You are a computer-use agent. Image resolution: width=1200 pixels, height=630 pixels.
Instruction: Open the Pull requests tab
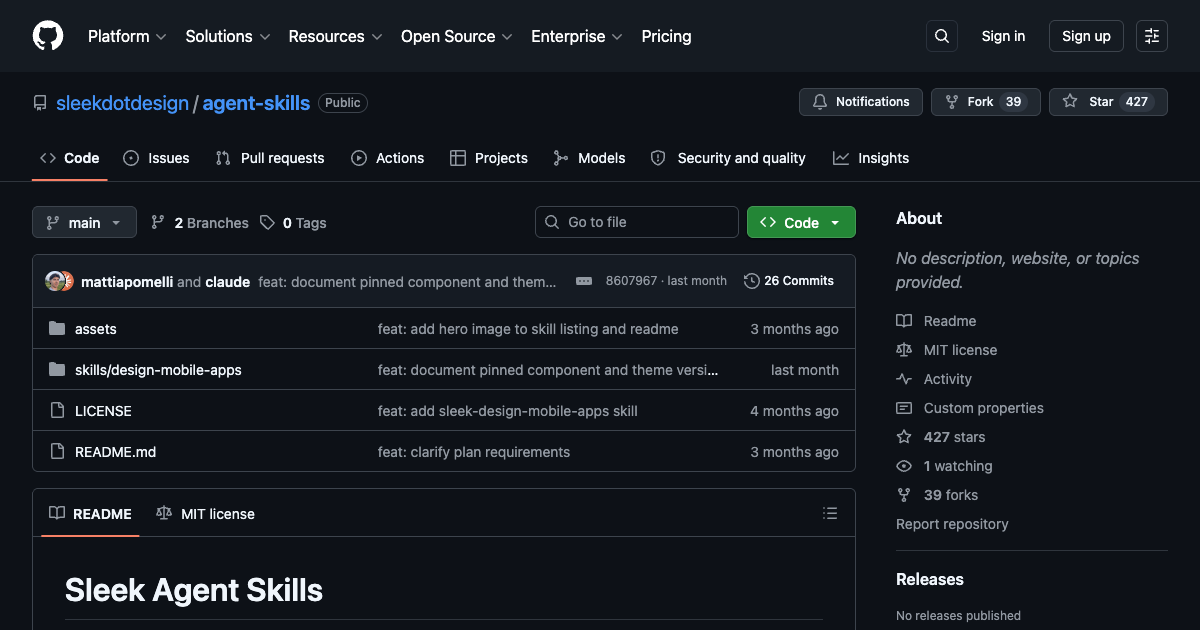pyautogui.click(x=270, y=158)
